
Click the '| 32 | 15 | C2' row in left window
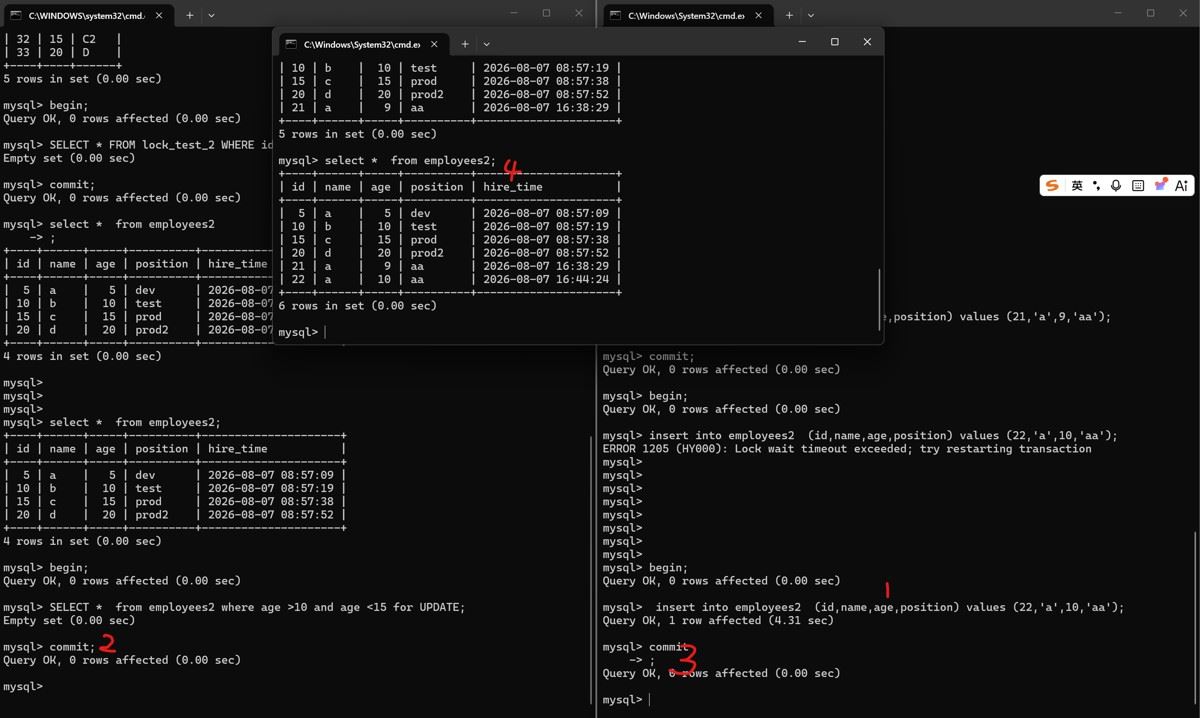click(62, 39)
